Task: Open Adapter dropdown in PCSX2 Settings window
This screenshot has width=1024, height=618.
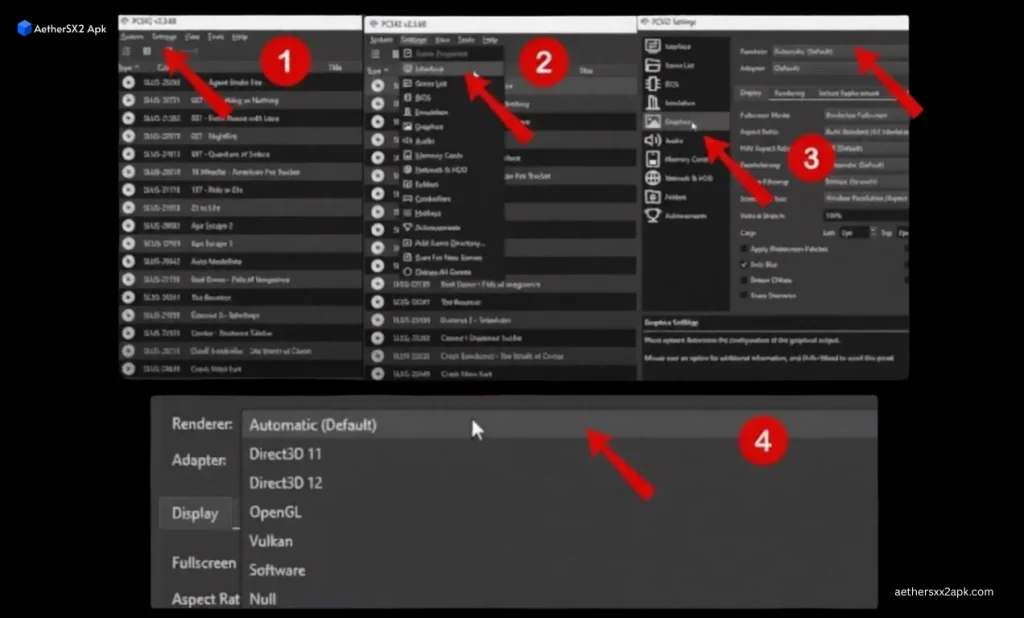Action: [840, 68]
